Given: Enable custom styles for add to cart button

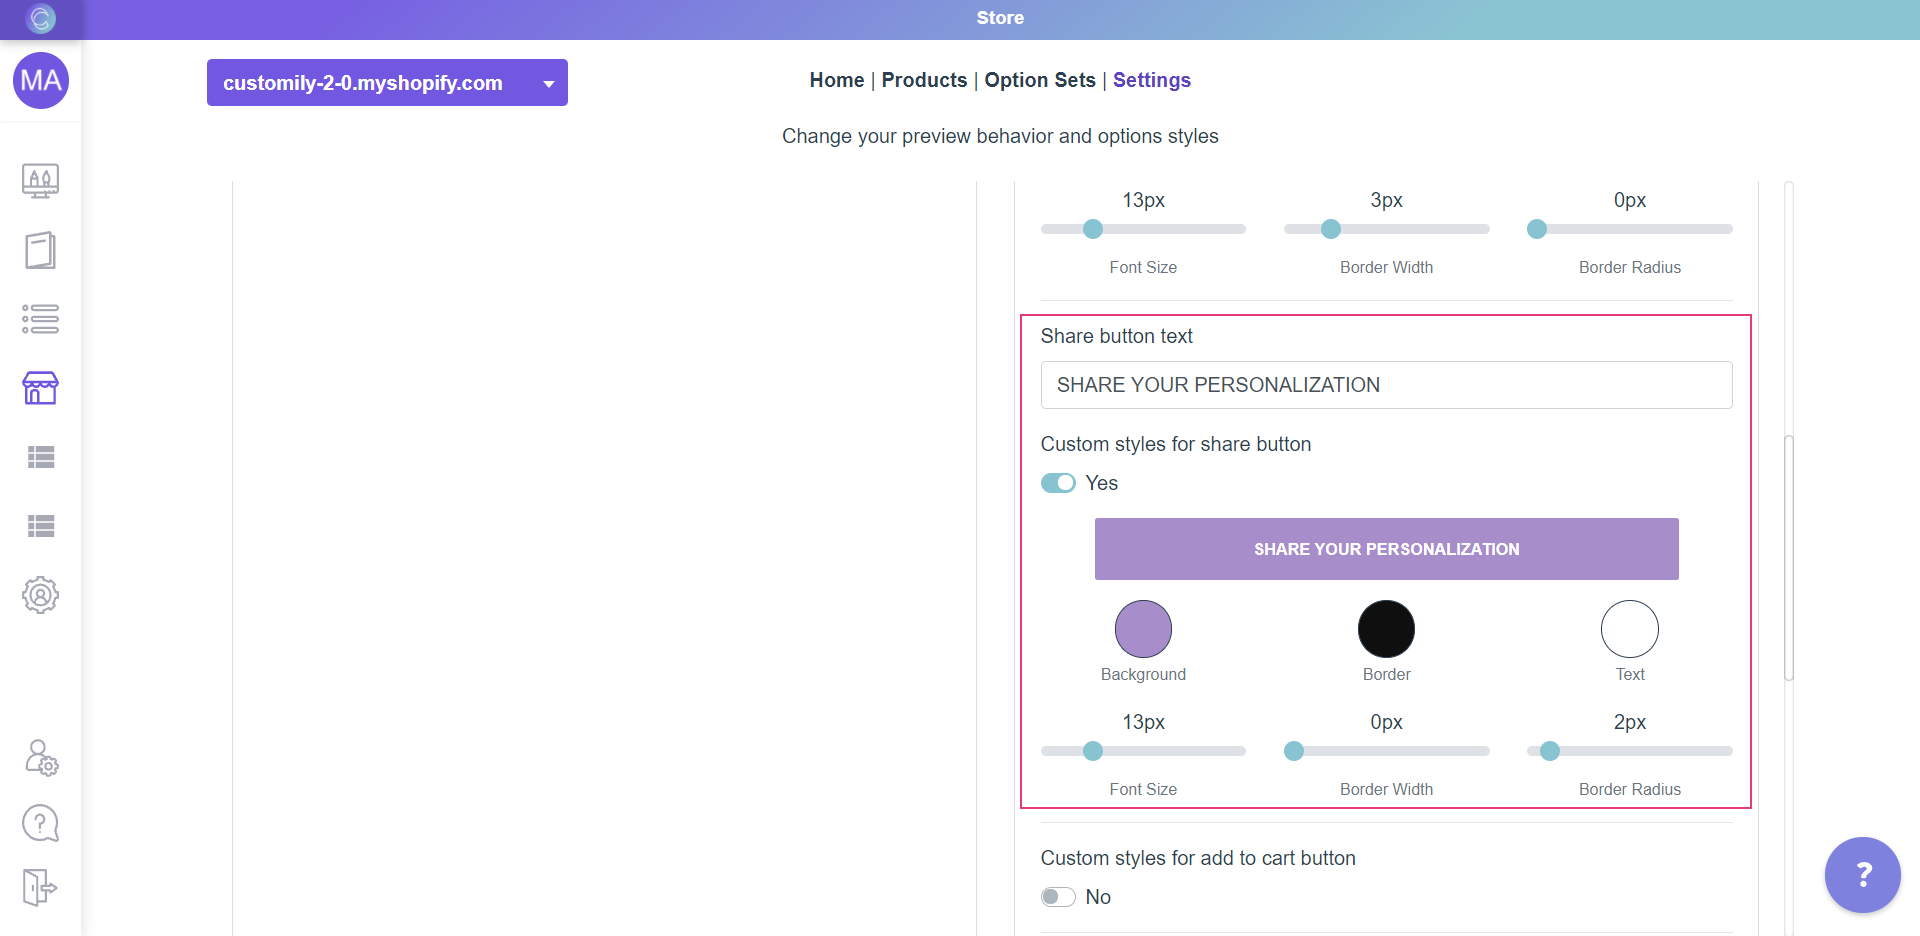Looking at the screenshot, I should click(x=1057, y=896).
